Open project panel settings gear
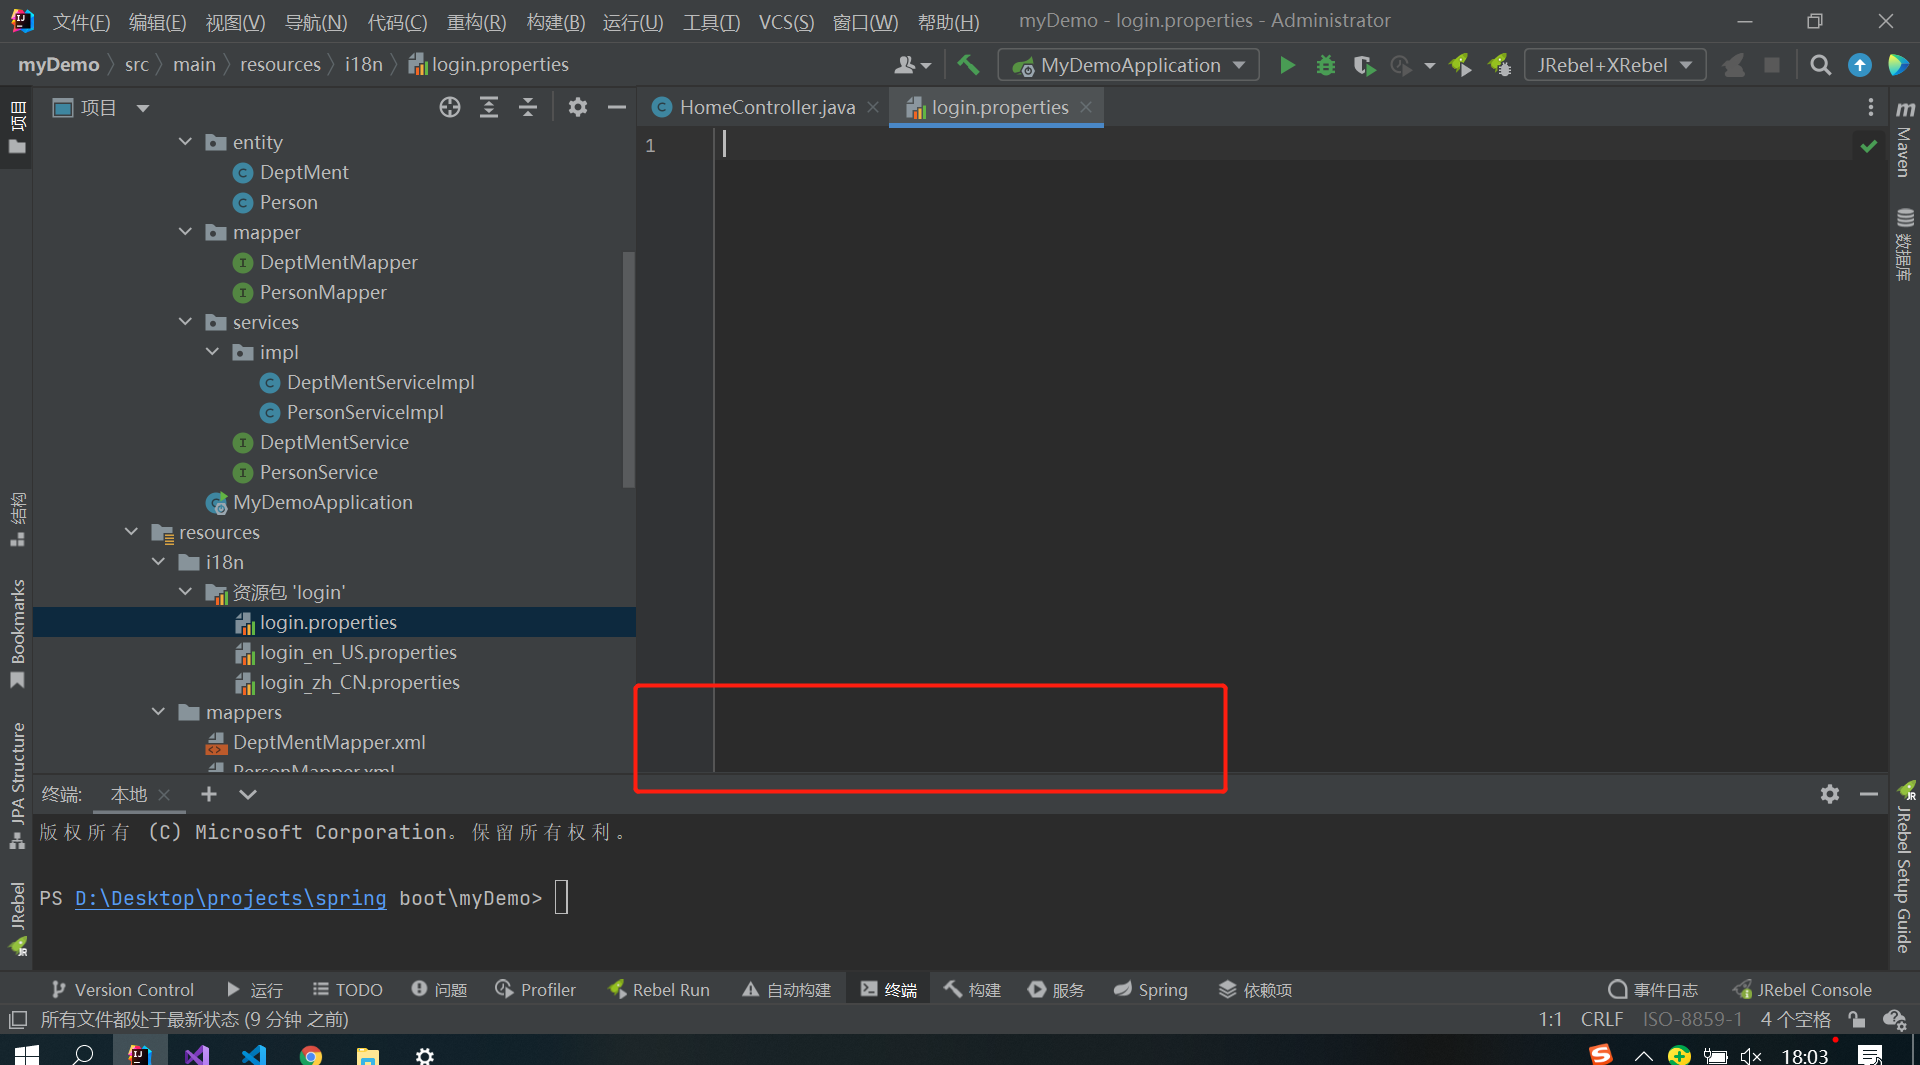 point(578,107)
